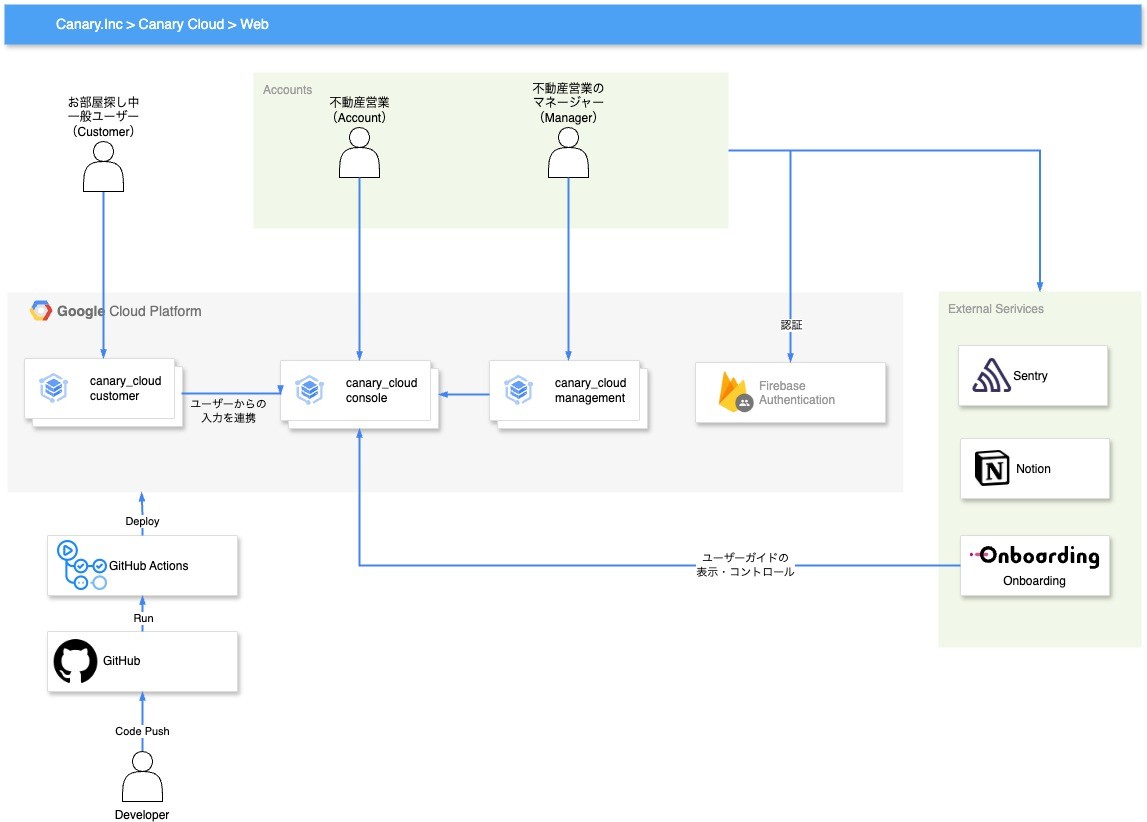Click the Customer person icon
The image size is (1147, 822).
click(x=103, y=166)
